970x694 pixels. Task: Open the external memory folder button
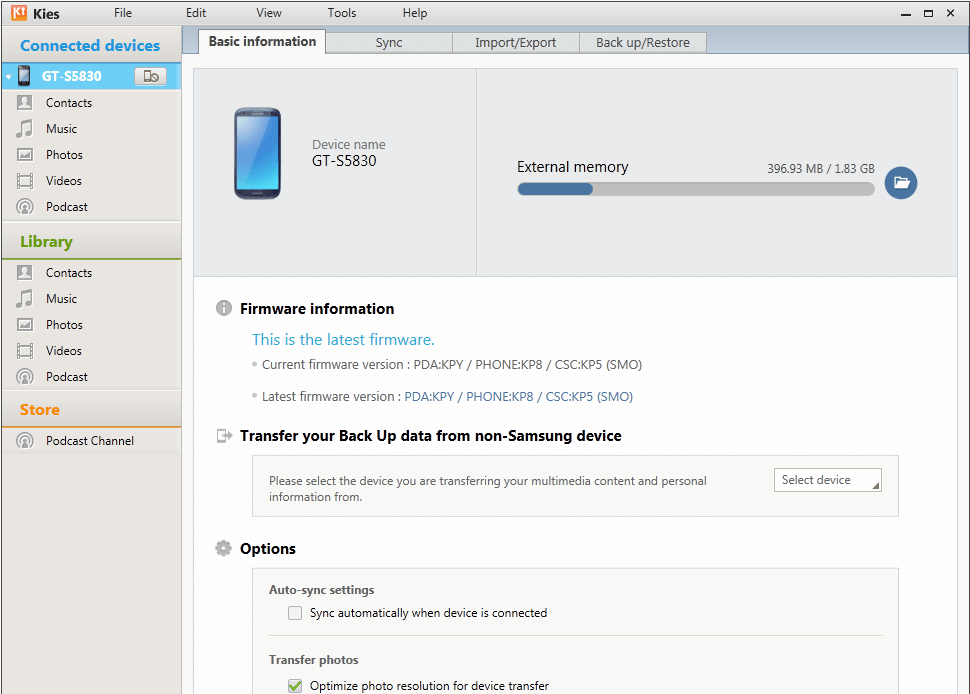click(901, 182)
